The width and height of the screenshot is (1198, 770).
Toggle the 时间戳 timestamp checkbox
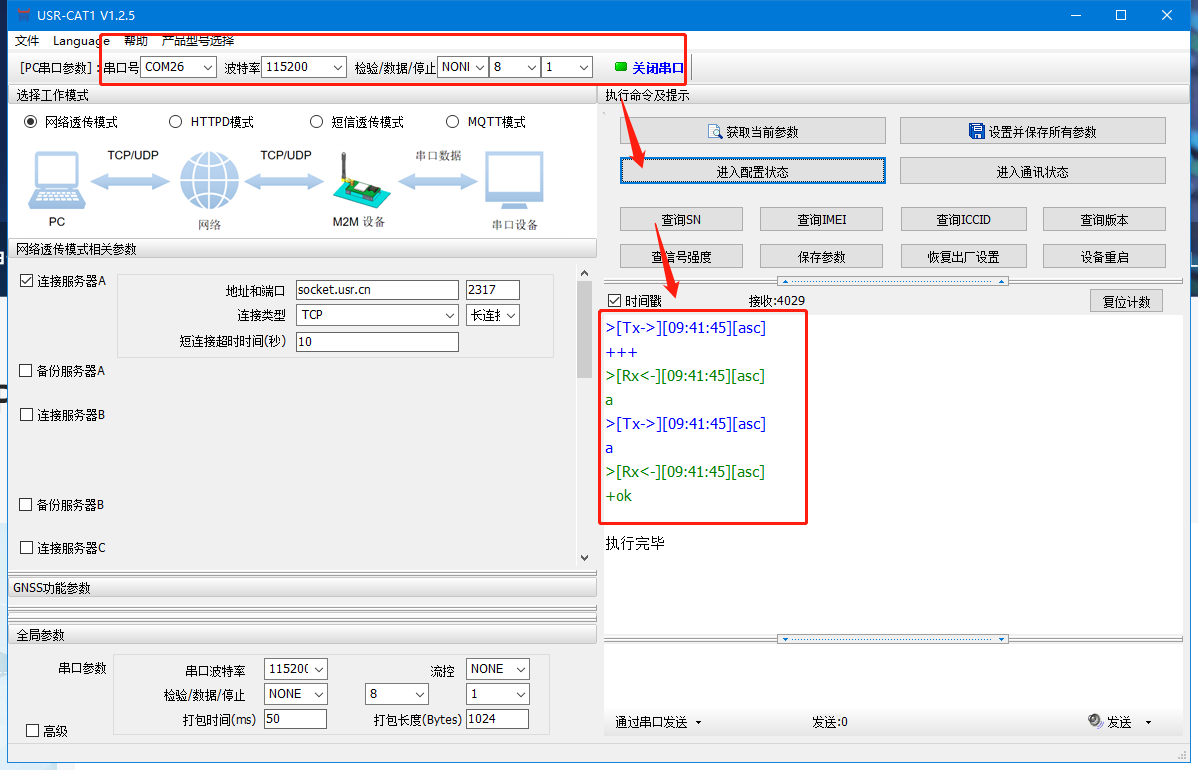coord(614,301)
